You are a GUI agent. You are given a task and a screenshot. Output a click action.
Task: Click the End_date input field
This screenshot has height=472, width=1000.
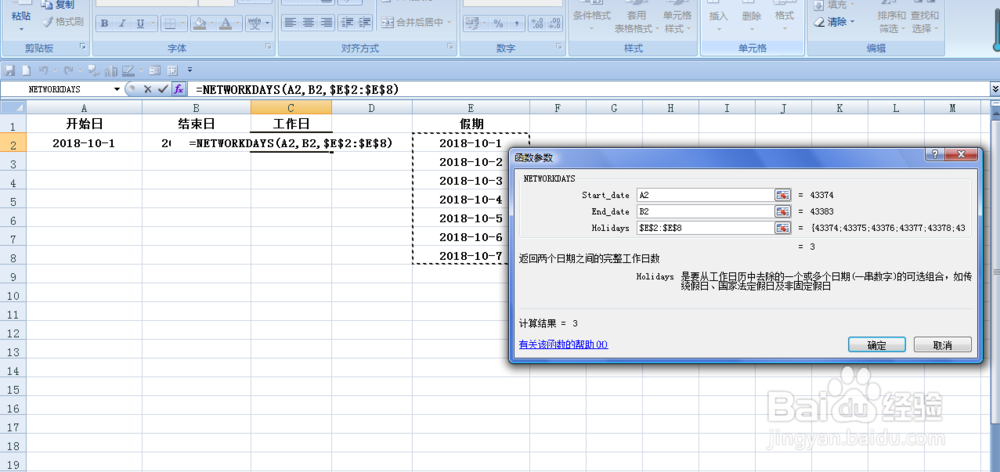tap(705, 212)
